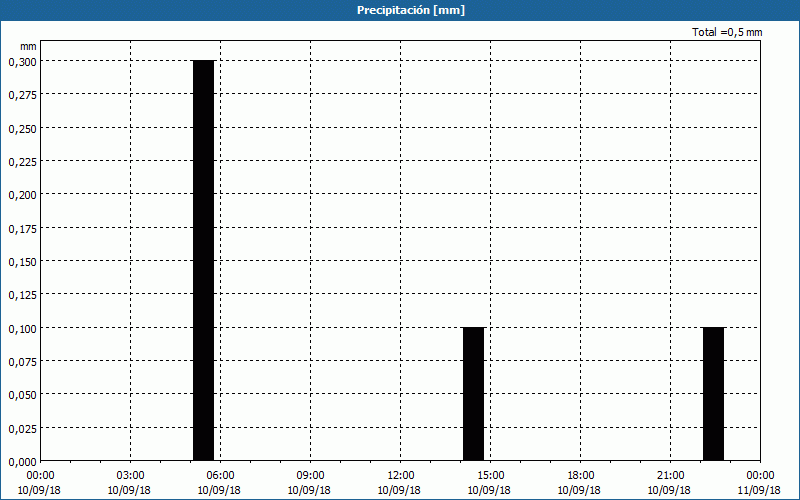Image resolution: width=800 pixels, height=500 pixels.
Task: Click the 0,275 y-axis label
Action: 22,95
